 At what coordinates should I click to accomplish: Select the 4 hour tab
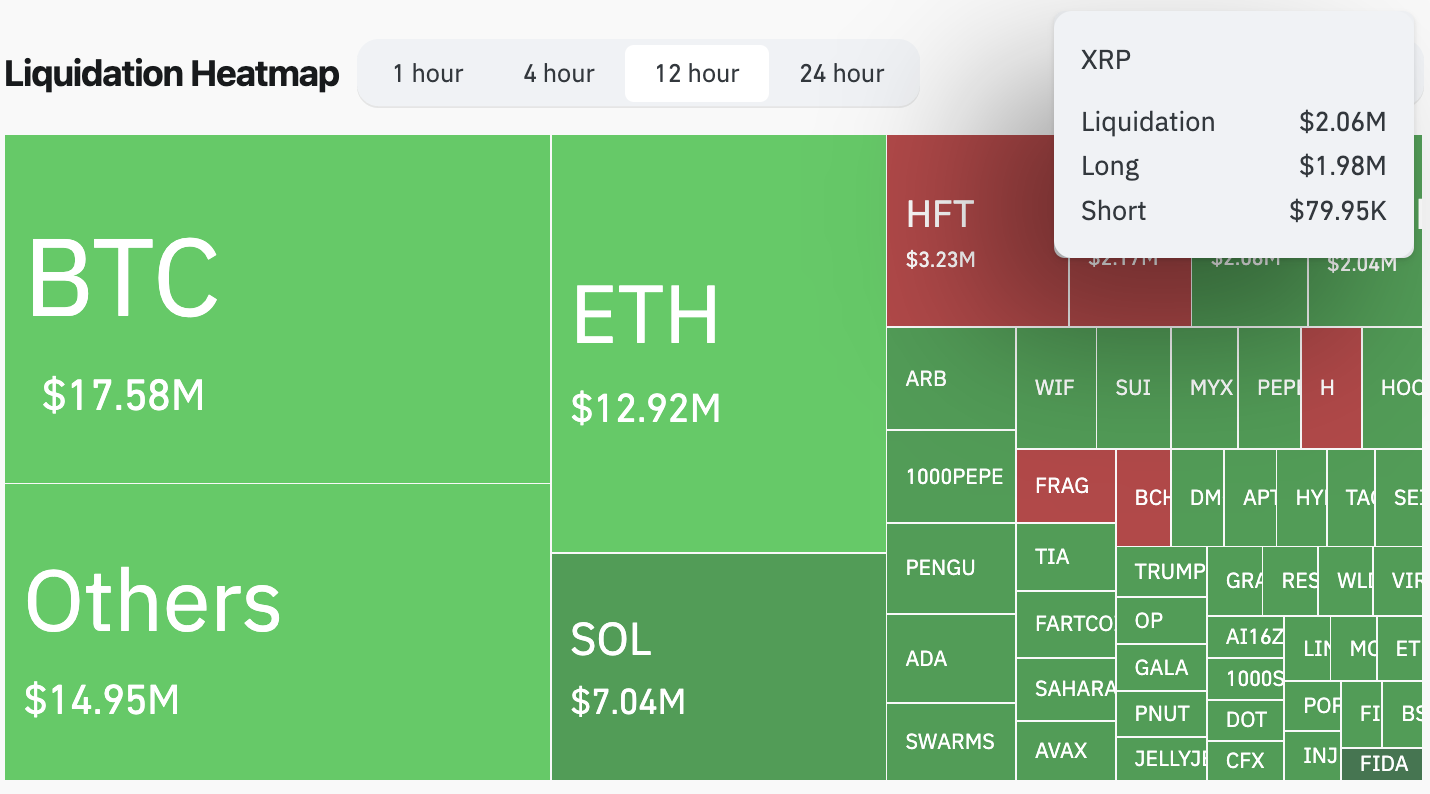coord(559,73)
